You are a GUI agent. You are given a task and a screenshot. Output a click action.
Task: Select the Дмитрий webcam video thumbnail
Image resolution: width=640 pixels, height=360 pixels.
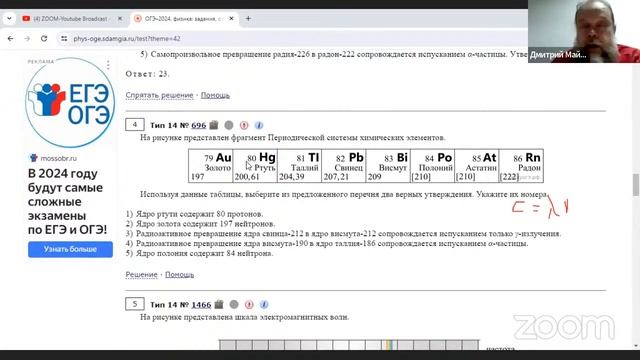coord(584,31)
